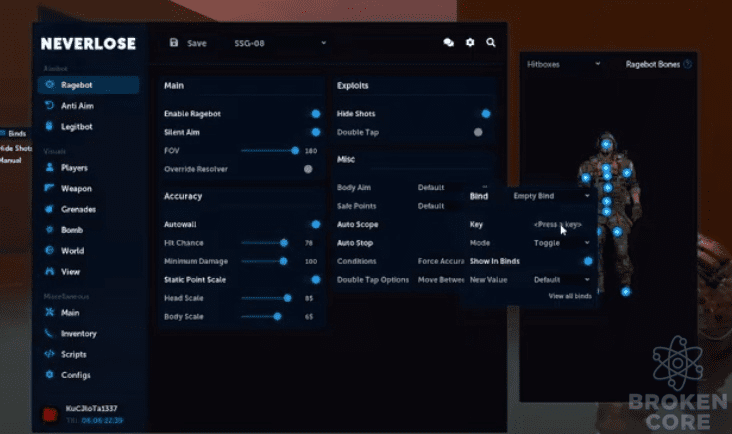Select the Players person icon
The height and width of the screenshot is (434, 732).
point(49,167)
